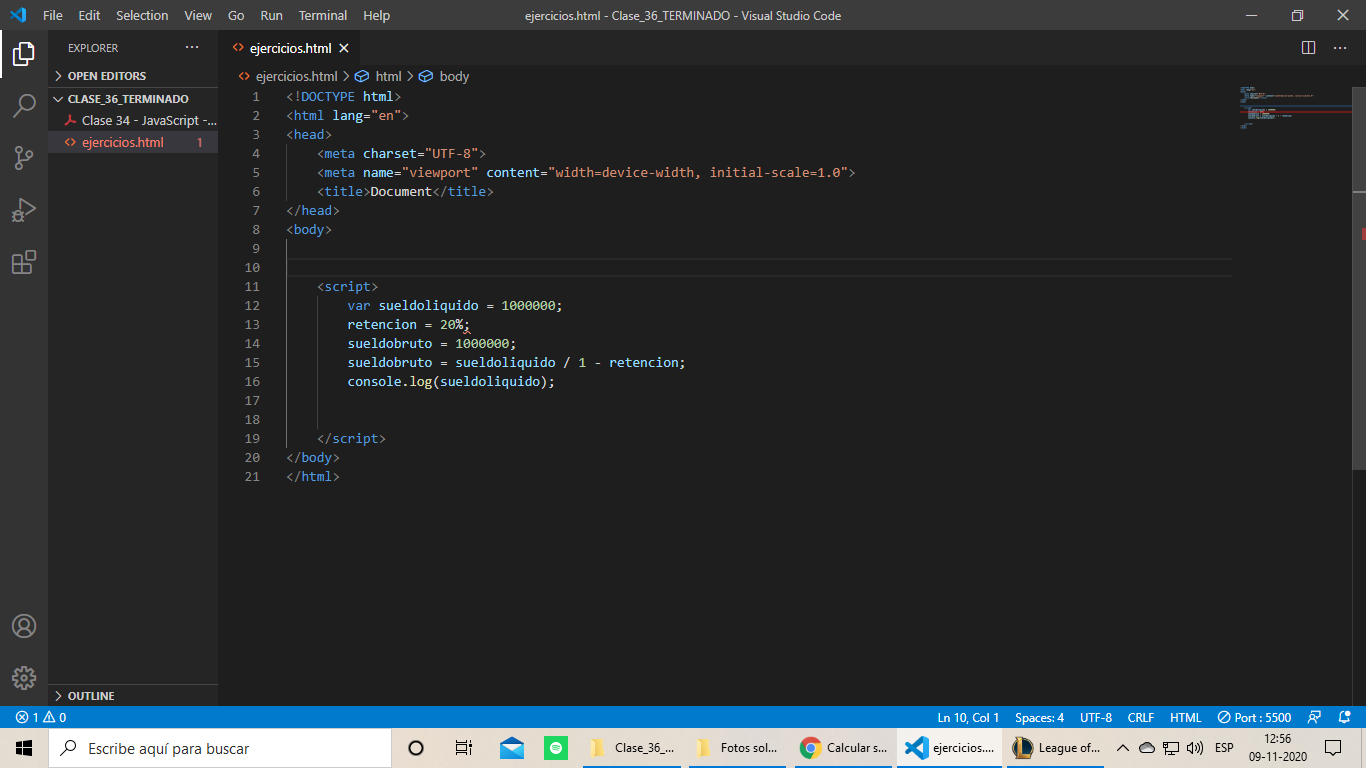This screenshot has height=768, width=1366.
Task: Change encoding via UTF-8 status item
Action: tap(1096, 717)
